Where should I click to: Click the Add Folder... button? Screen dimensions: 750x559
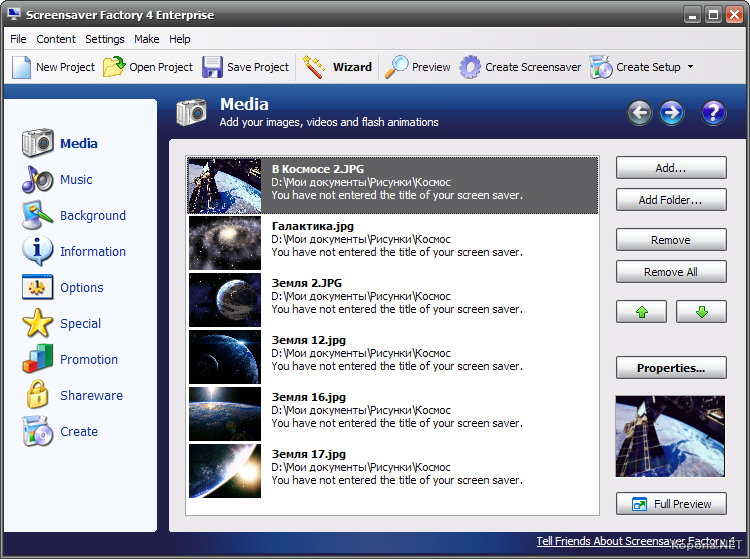point(671,200)
